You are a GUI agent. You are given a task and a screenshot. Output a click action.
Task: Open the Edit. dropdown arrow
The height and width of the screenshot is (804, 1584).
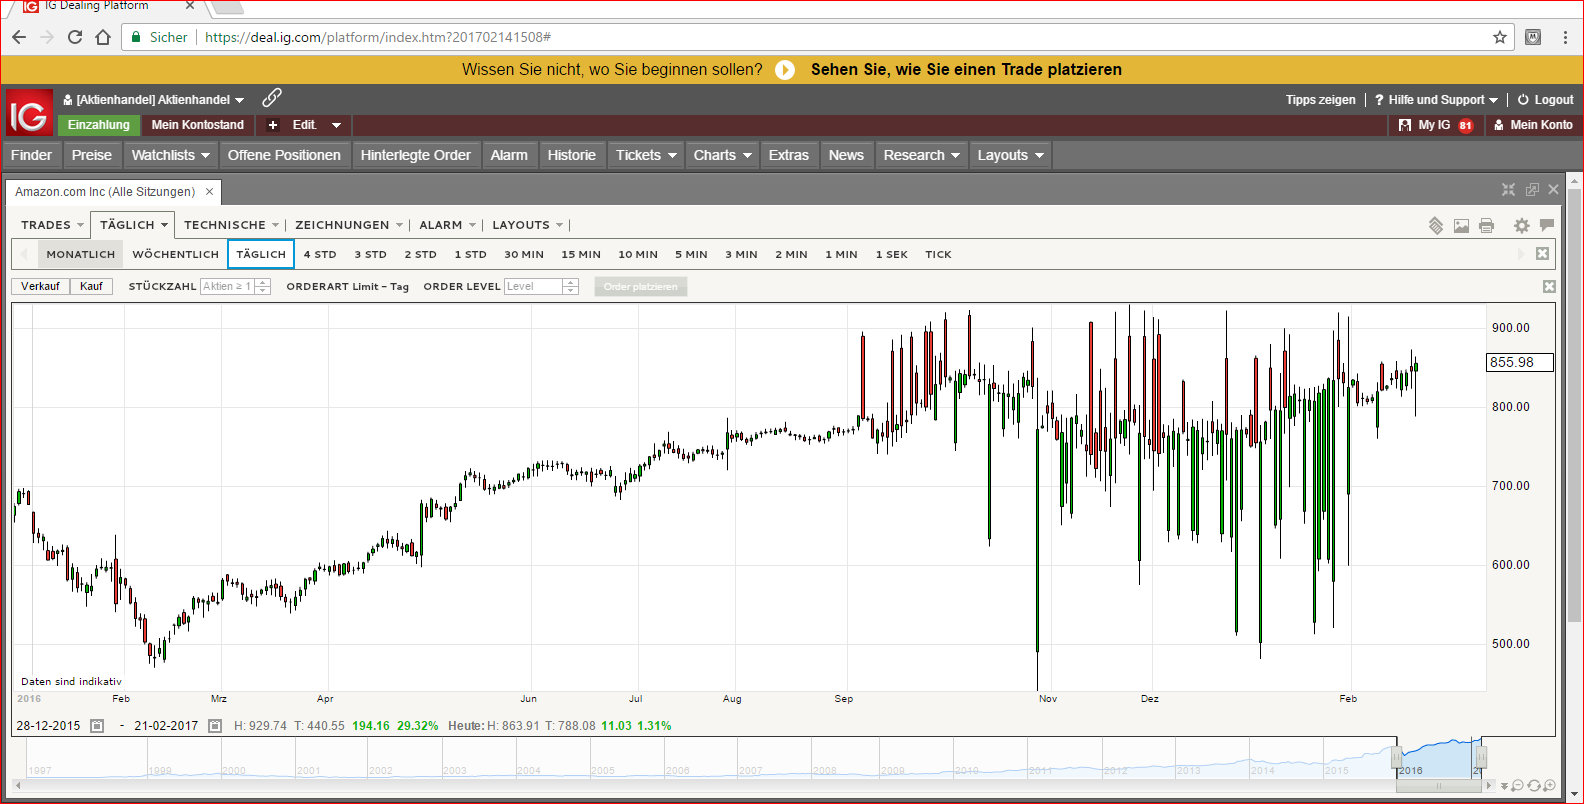click(336, 125)
